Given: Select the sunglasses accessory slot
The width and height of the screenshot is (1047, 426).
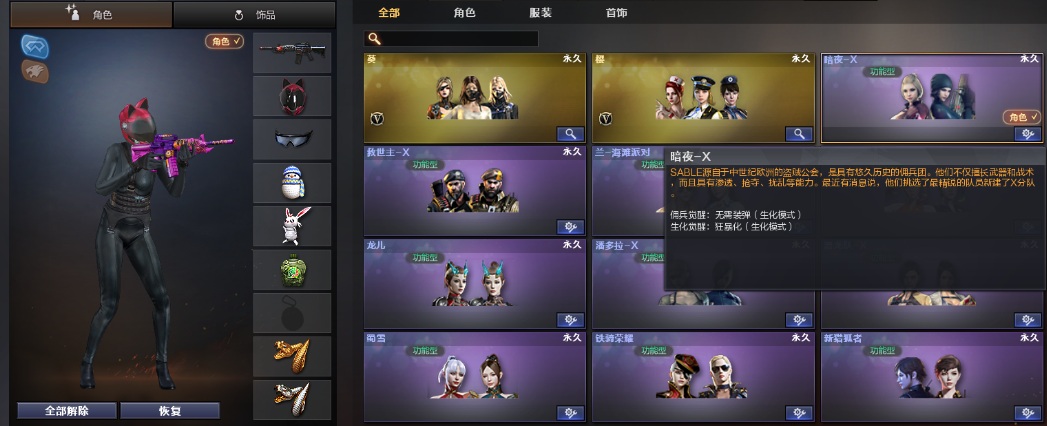Looking at the screenshot, I should click(292, 140).
